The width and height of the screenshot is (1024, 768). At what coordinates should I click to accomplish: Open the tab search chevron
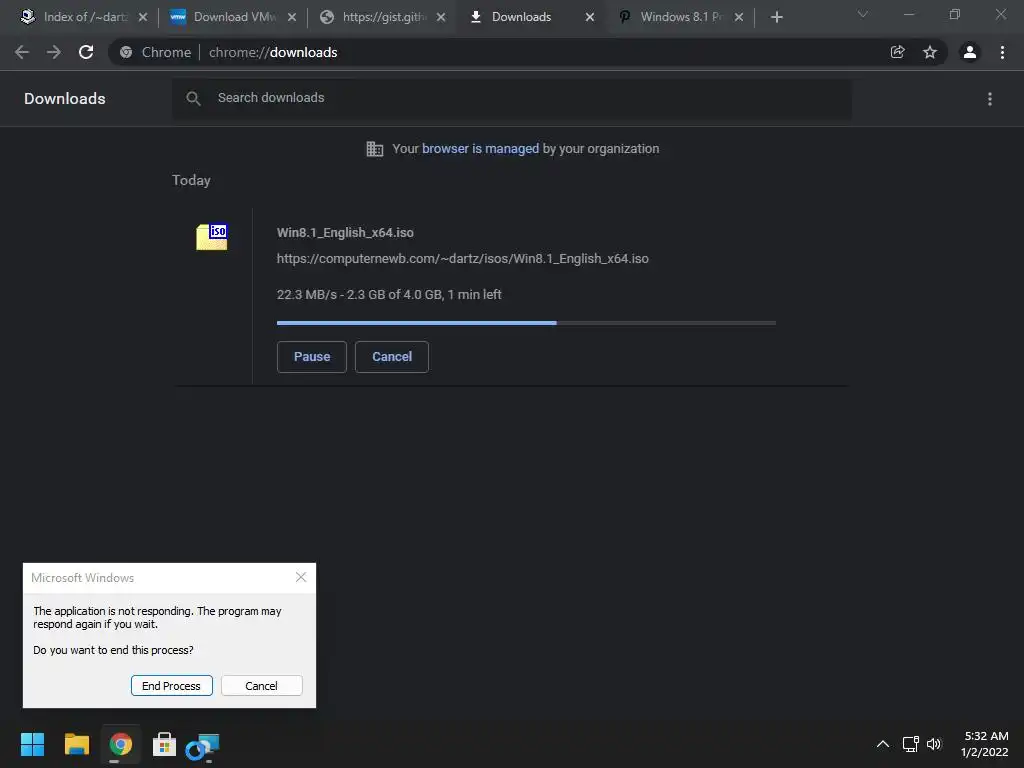pyautogui.click(x=863, y=14)
